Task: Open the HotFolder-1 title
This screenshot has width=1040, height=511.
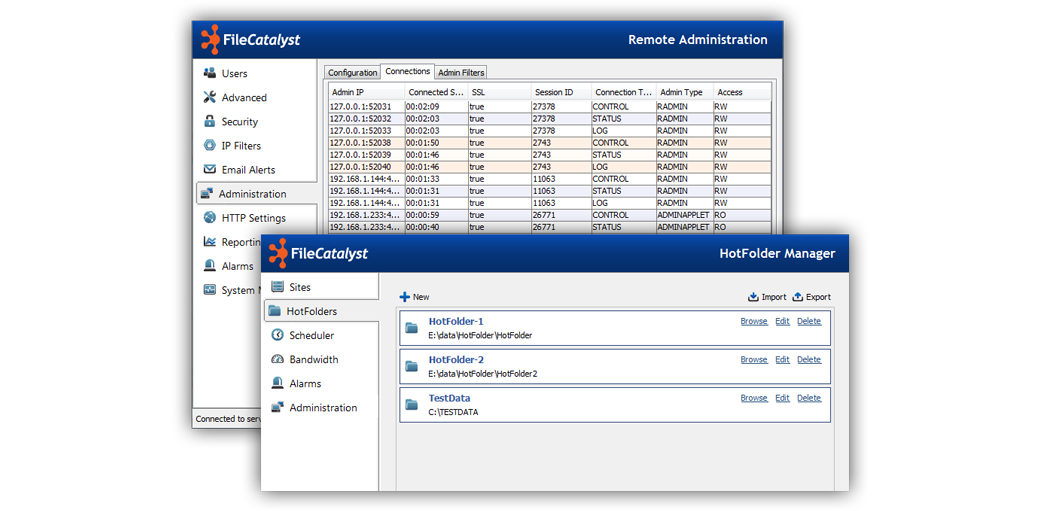Action: (456, 321)
